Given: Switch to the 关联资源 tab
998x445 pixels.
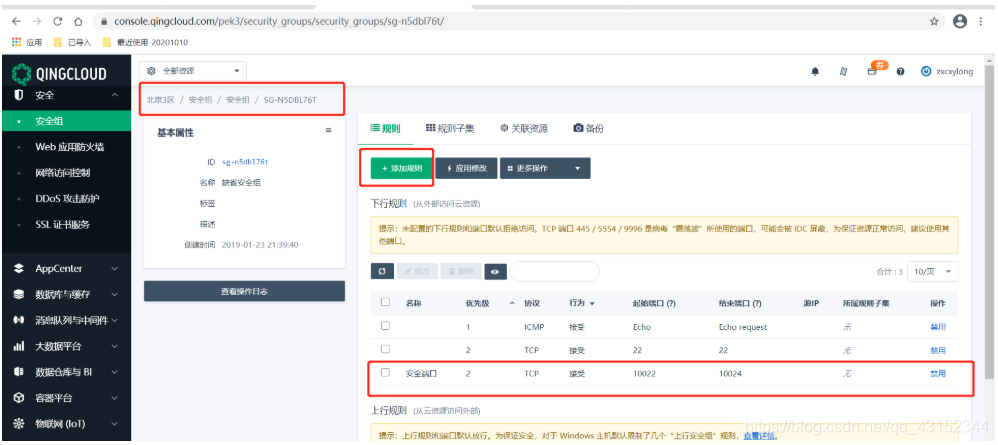Looking at the screenshot, I should (x=524, y=129).
